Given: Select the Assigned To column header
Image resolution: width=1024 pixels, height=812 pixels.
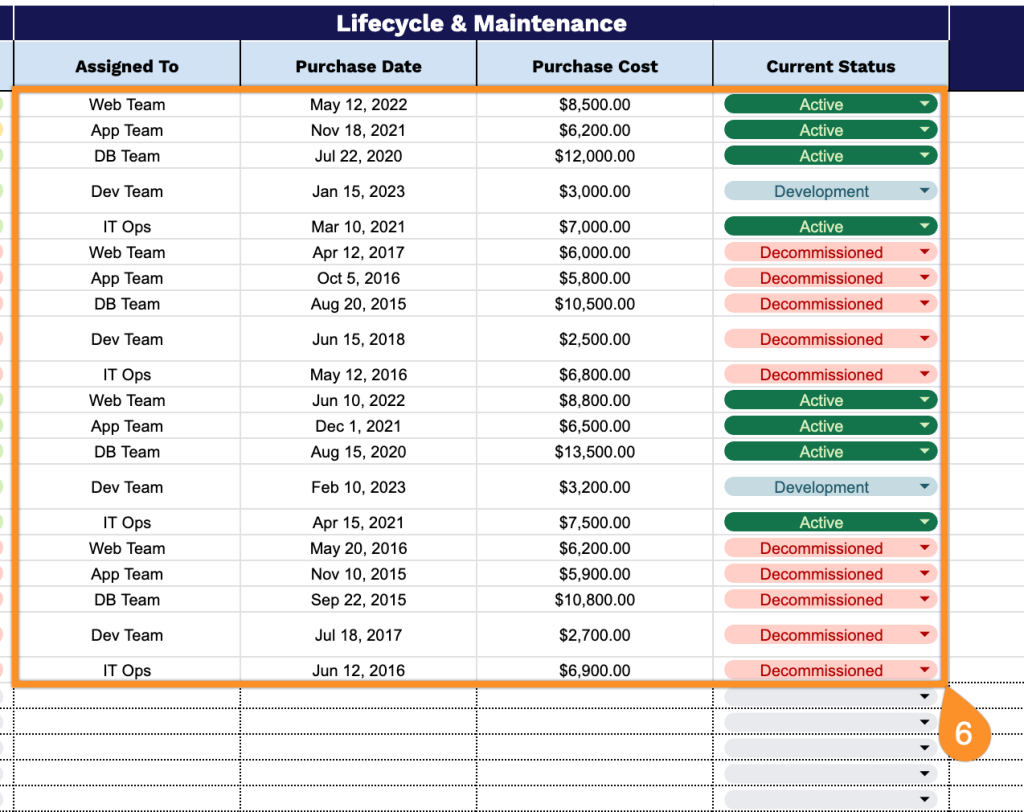Looking at the screenshot, I should [127, 67].
